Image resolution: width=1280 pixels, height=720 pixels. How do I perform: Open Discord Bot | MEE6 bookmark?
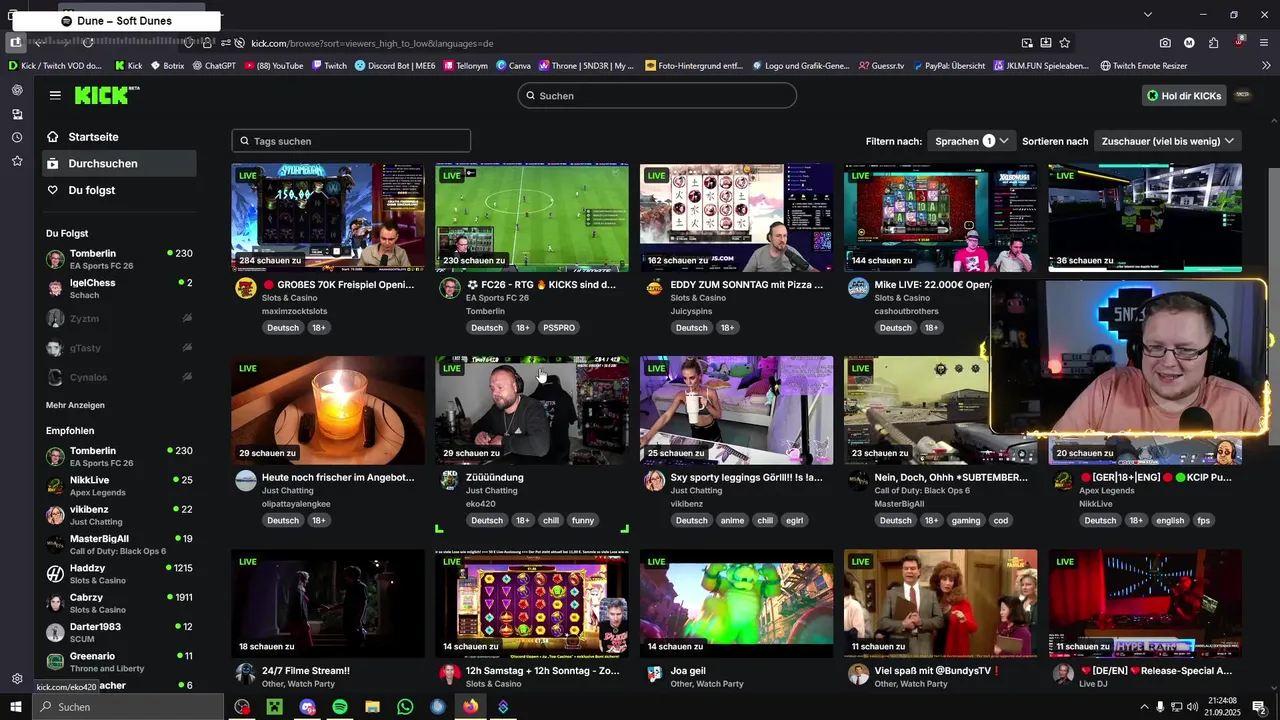(396, 66)
